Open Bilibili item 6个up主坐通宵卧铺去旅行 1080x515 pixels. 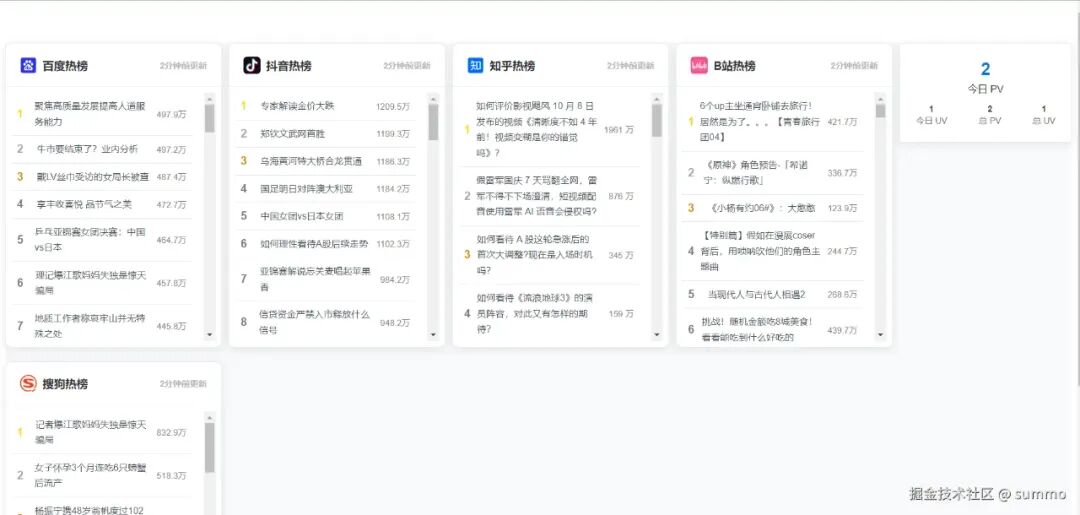coord(760,122)
